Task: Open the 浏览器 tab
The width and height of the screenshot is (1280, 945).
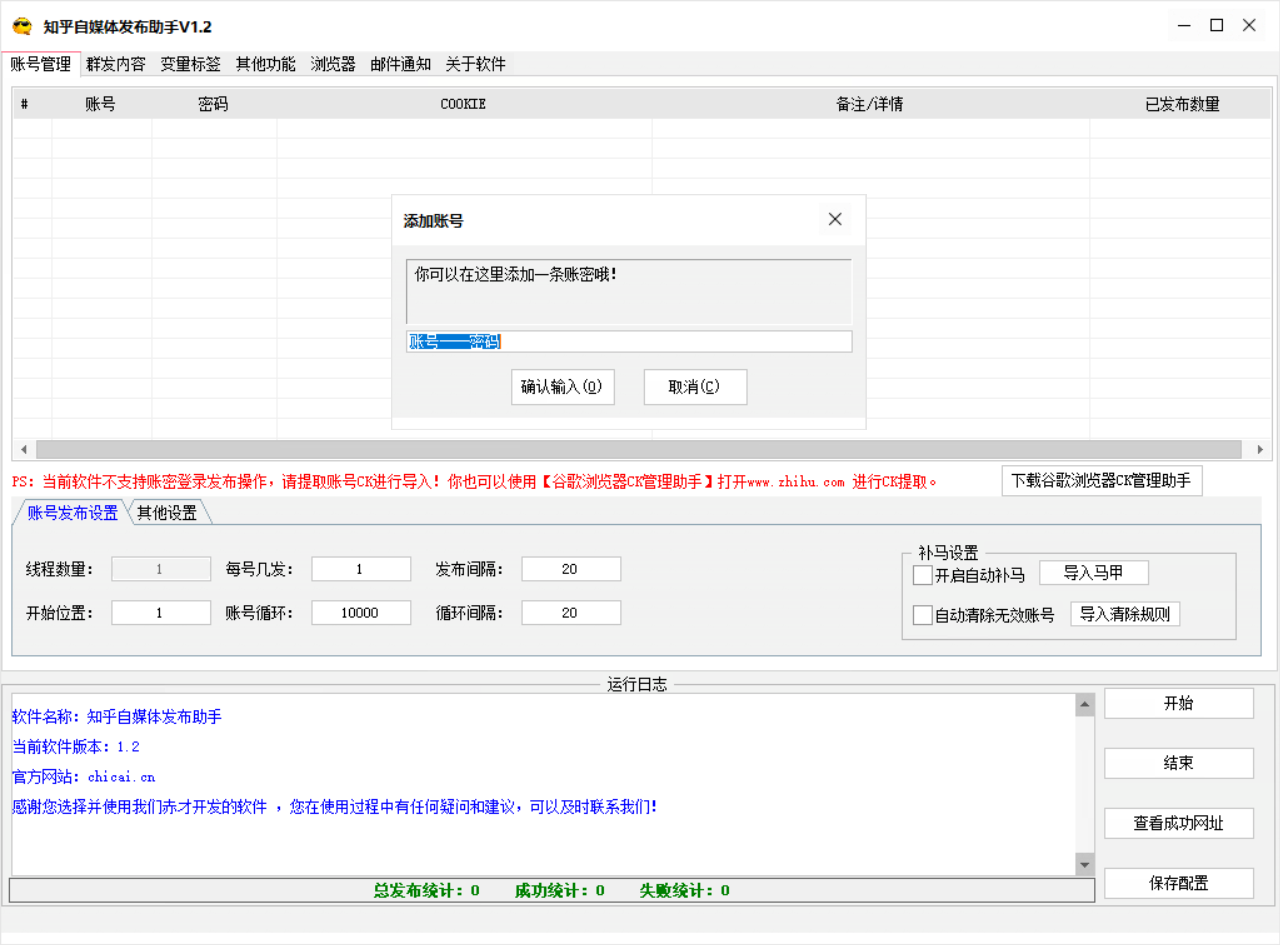Action: pyautogui.click(x=333, y=64)
